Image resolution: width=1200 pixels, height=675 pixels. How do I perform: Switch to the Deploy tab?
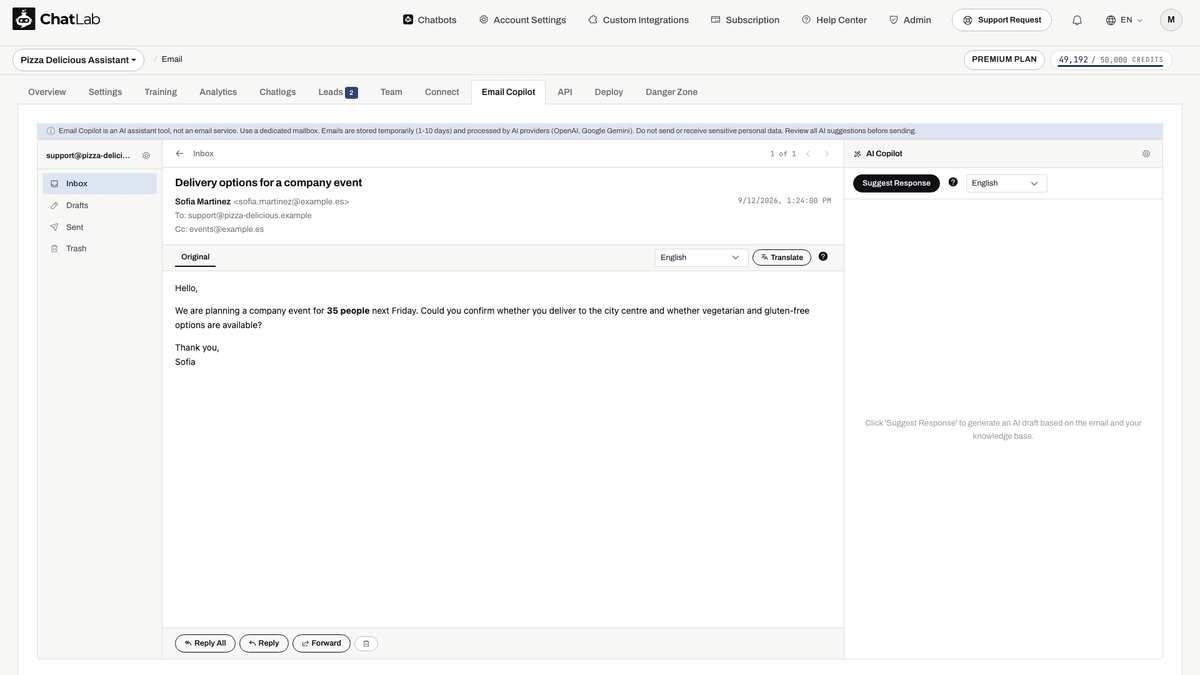click(x=609, y=92)
